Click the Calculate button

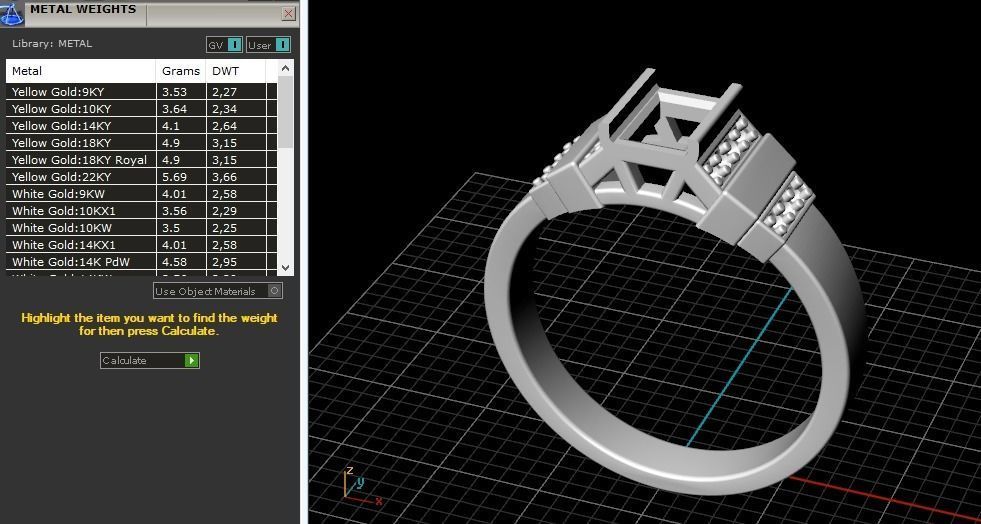coord(150,360)
